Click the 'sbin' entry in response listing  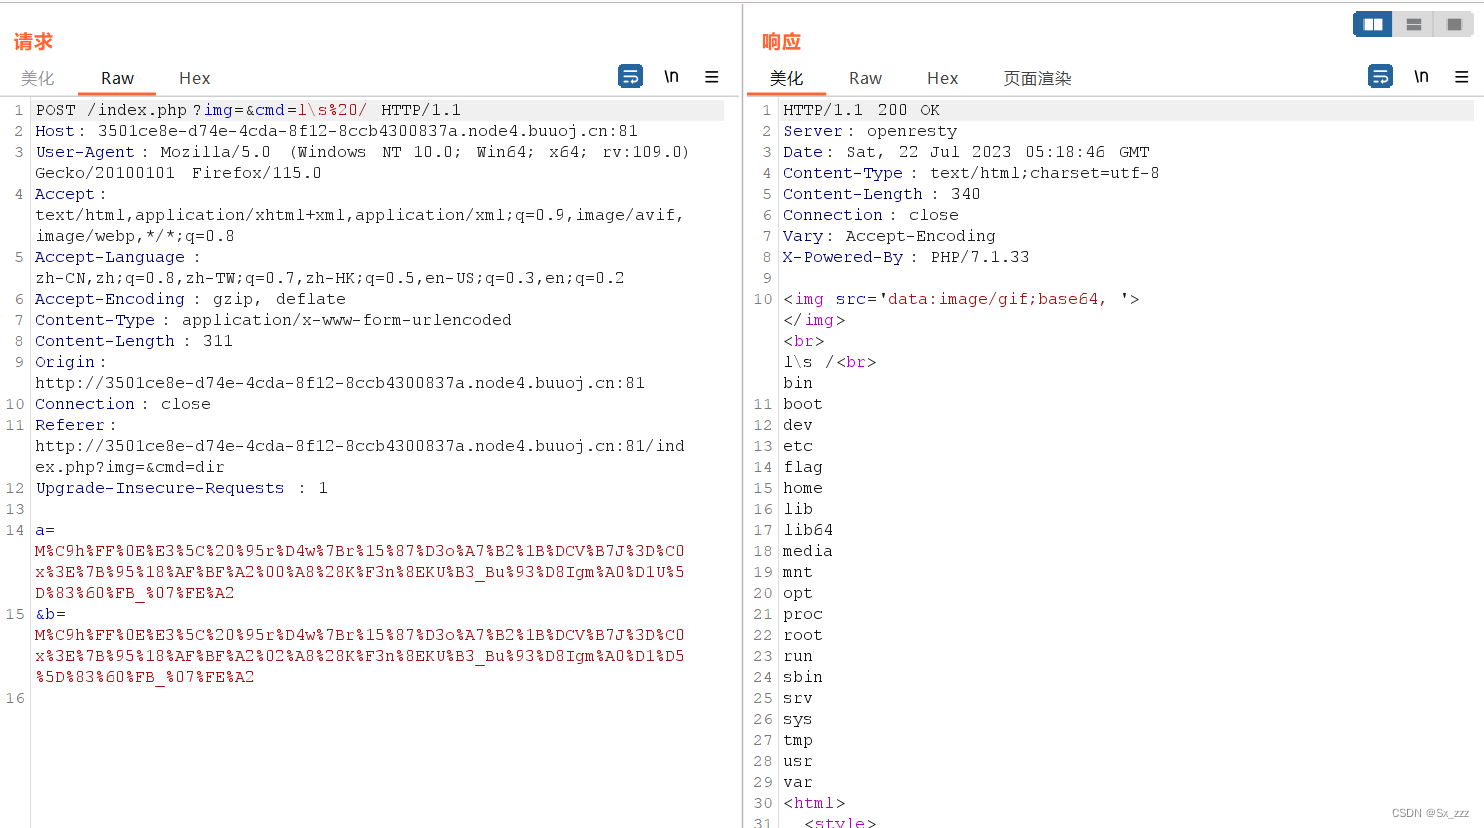pyautogui.click(x=803, y=677)
